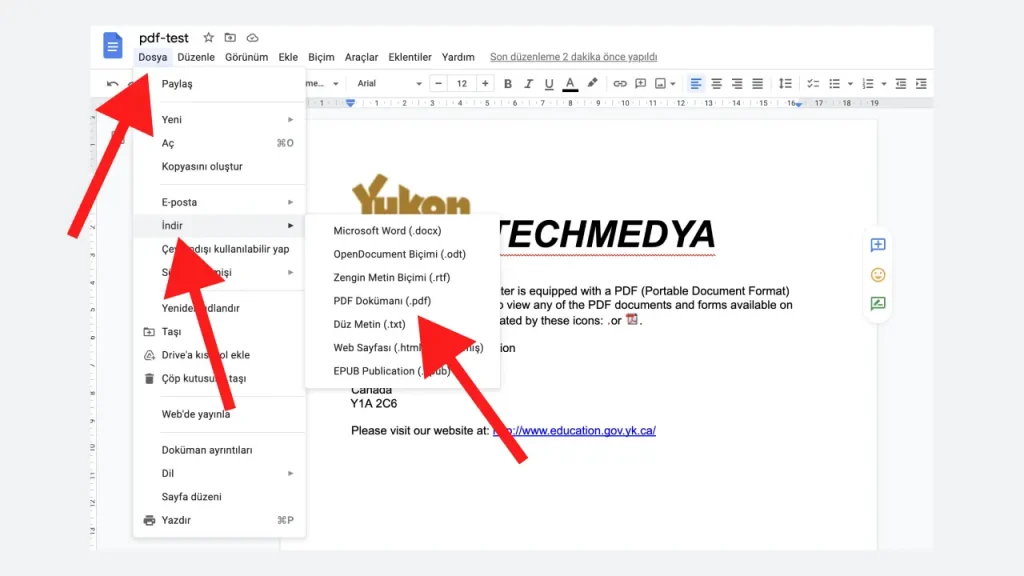Open the last edit history link
This screenshot has width=1024, height=576.
573,57
